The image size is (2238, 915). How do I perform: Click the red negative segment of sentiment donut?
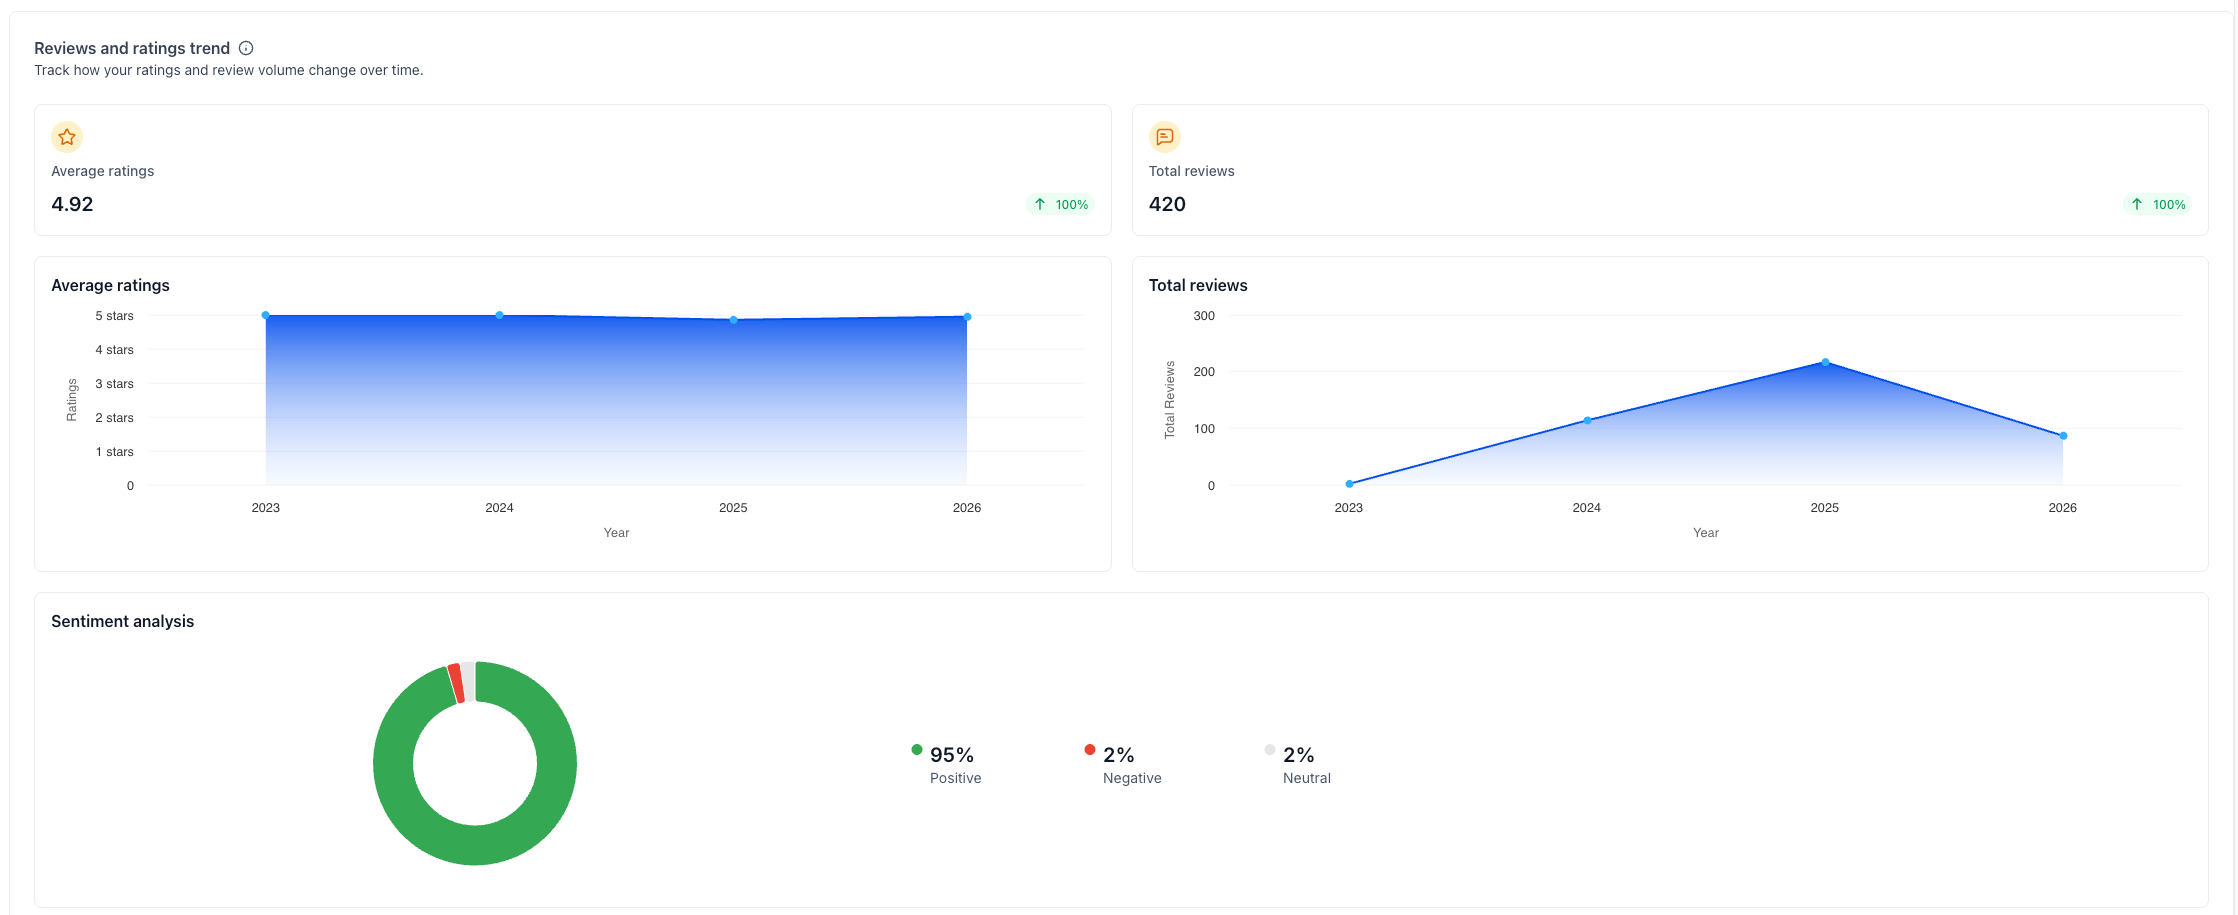point(456,683)
